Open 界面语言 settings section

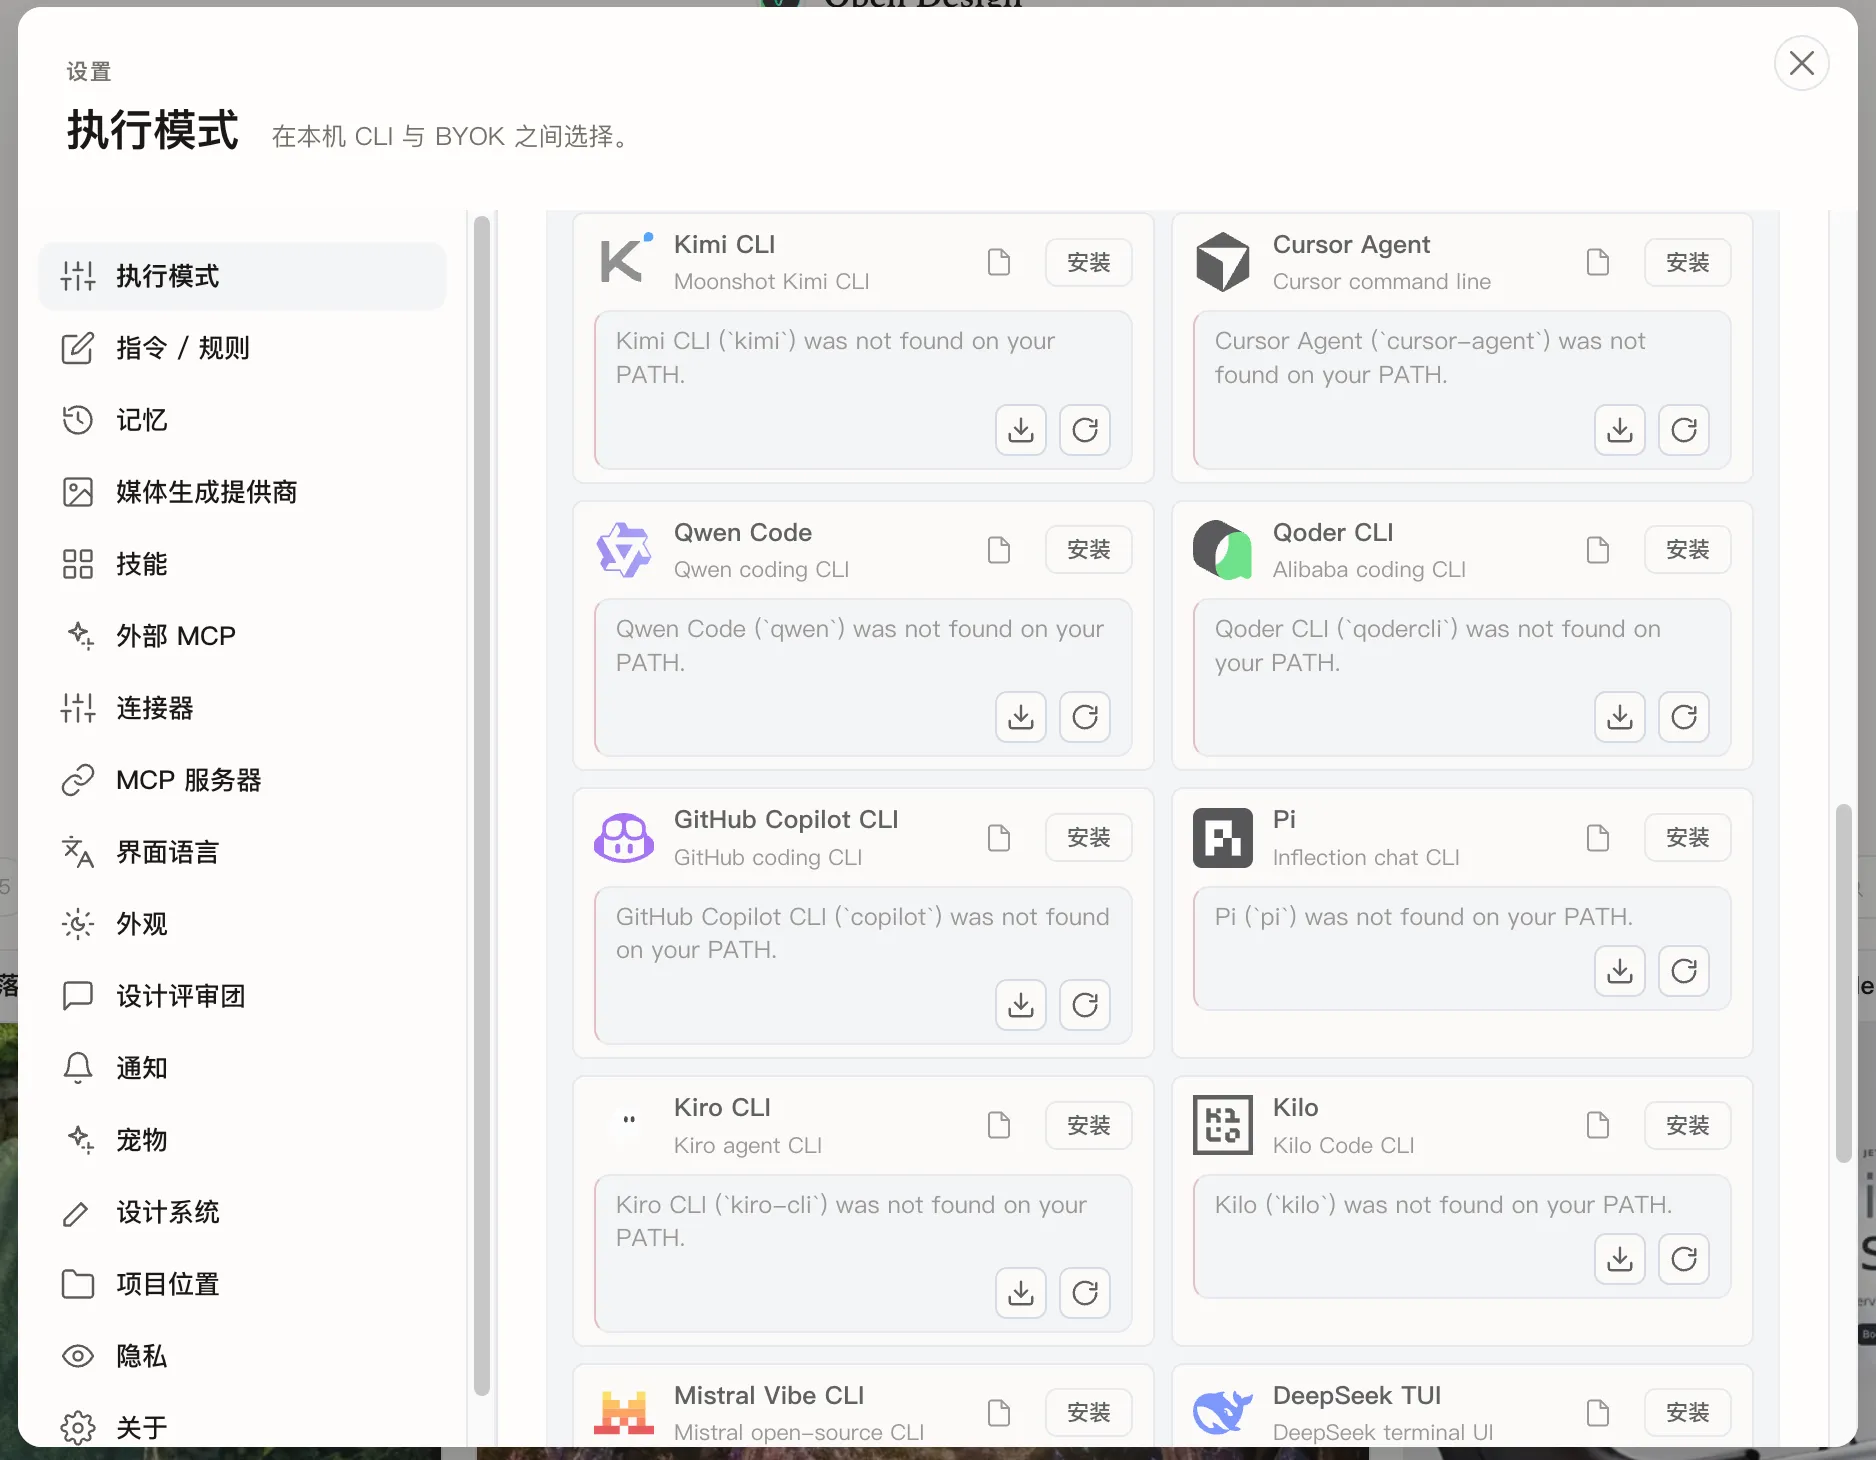point(242,852)
